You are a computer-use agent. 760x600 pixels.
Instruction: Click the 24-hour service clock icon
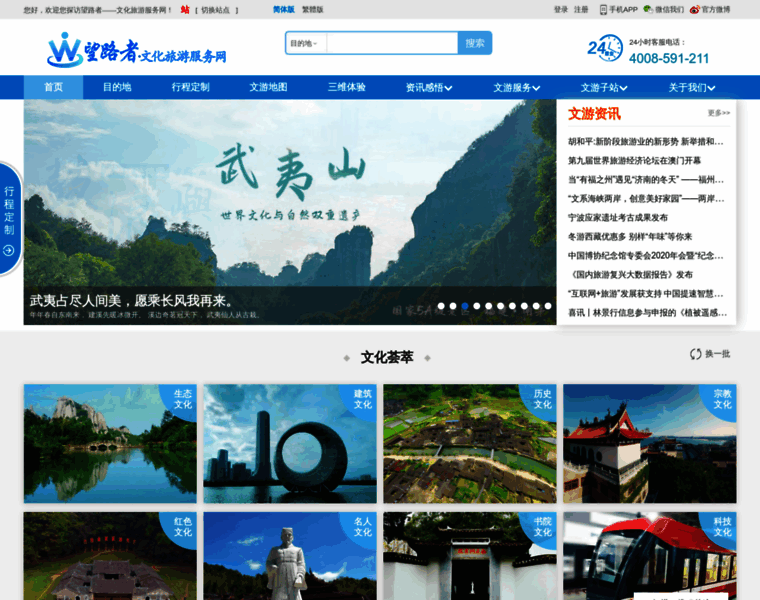[605, 47]
